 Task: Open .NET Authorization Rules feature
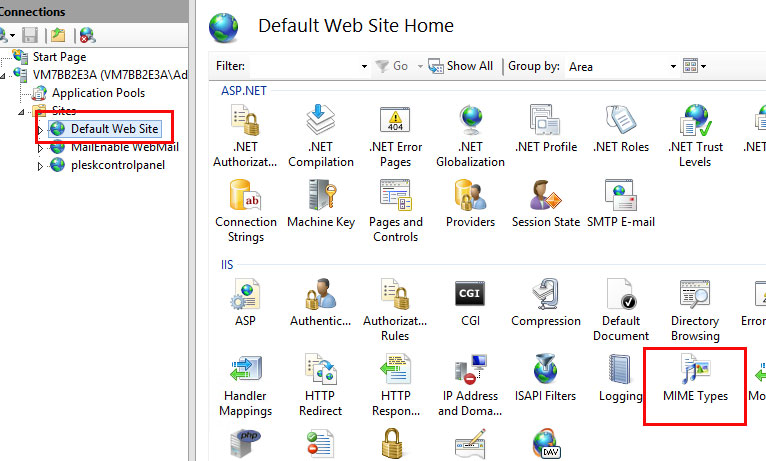[x=245, y=136]
